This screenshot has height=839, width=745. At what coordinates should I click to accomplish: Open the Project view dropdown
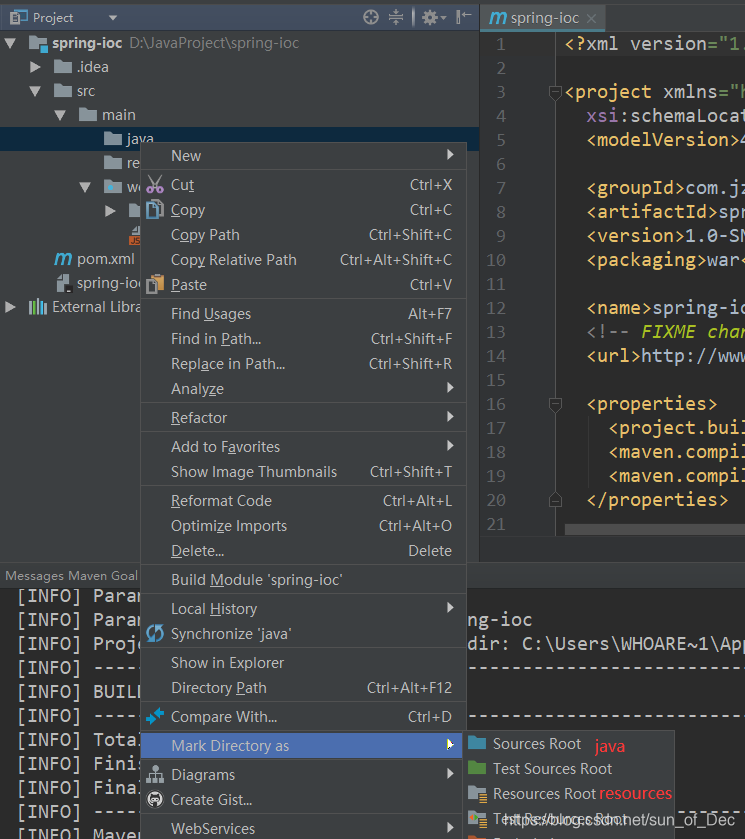coord(113,18)
